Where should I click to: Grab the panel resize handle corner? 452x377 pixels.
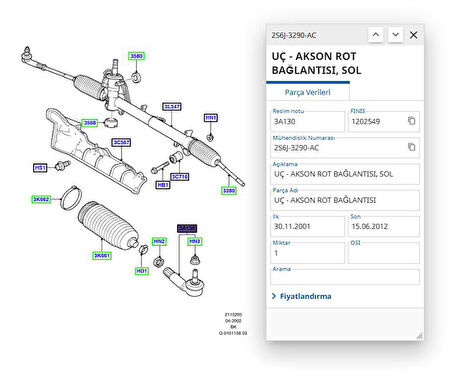(419, 336)
